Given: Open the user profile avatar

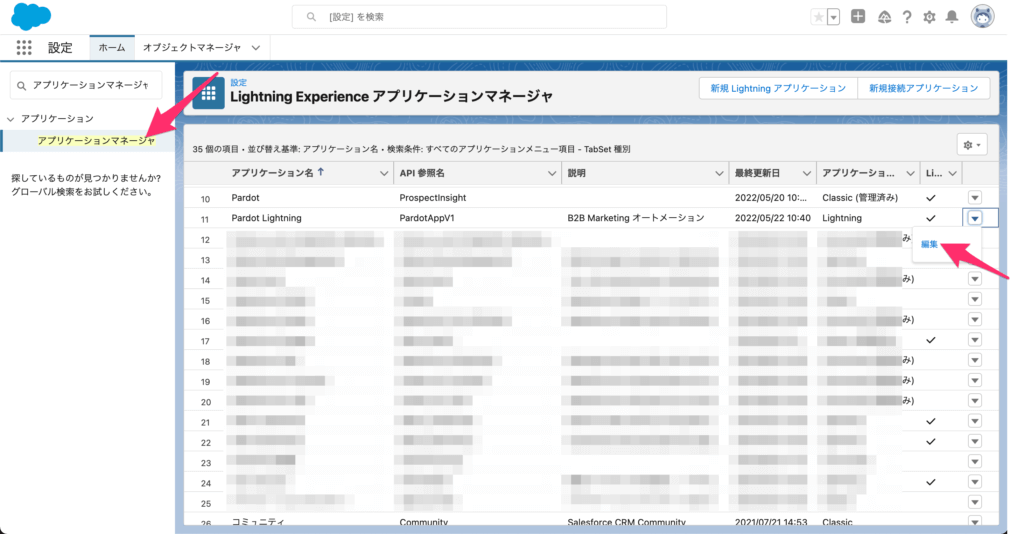Looking at the screenshot, I should pos(982,16).
